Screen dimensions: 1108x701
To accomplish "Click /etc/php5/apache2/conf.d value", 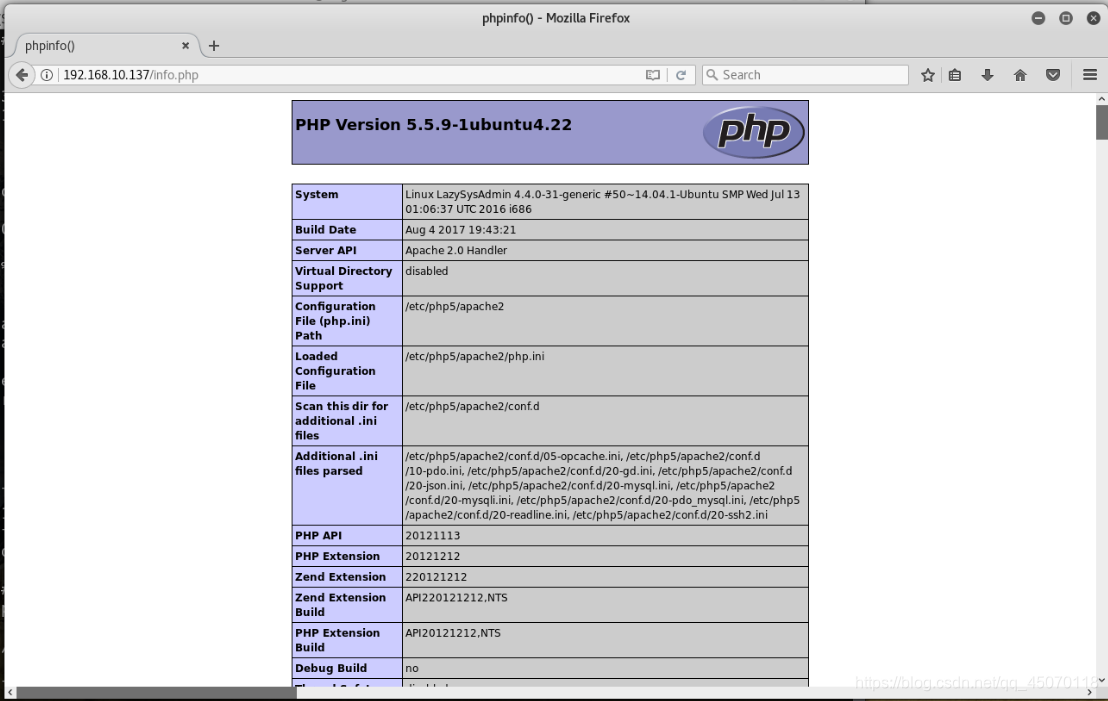I will (x=472, y=406).
